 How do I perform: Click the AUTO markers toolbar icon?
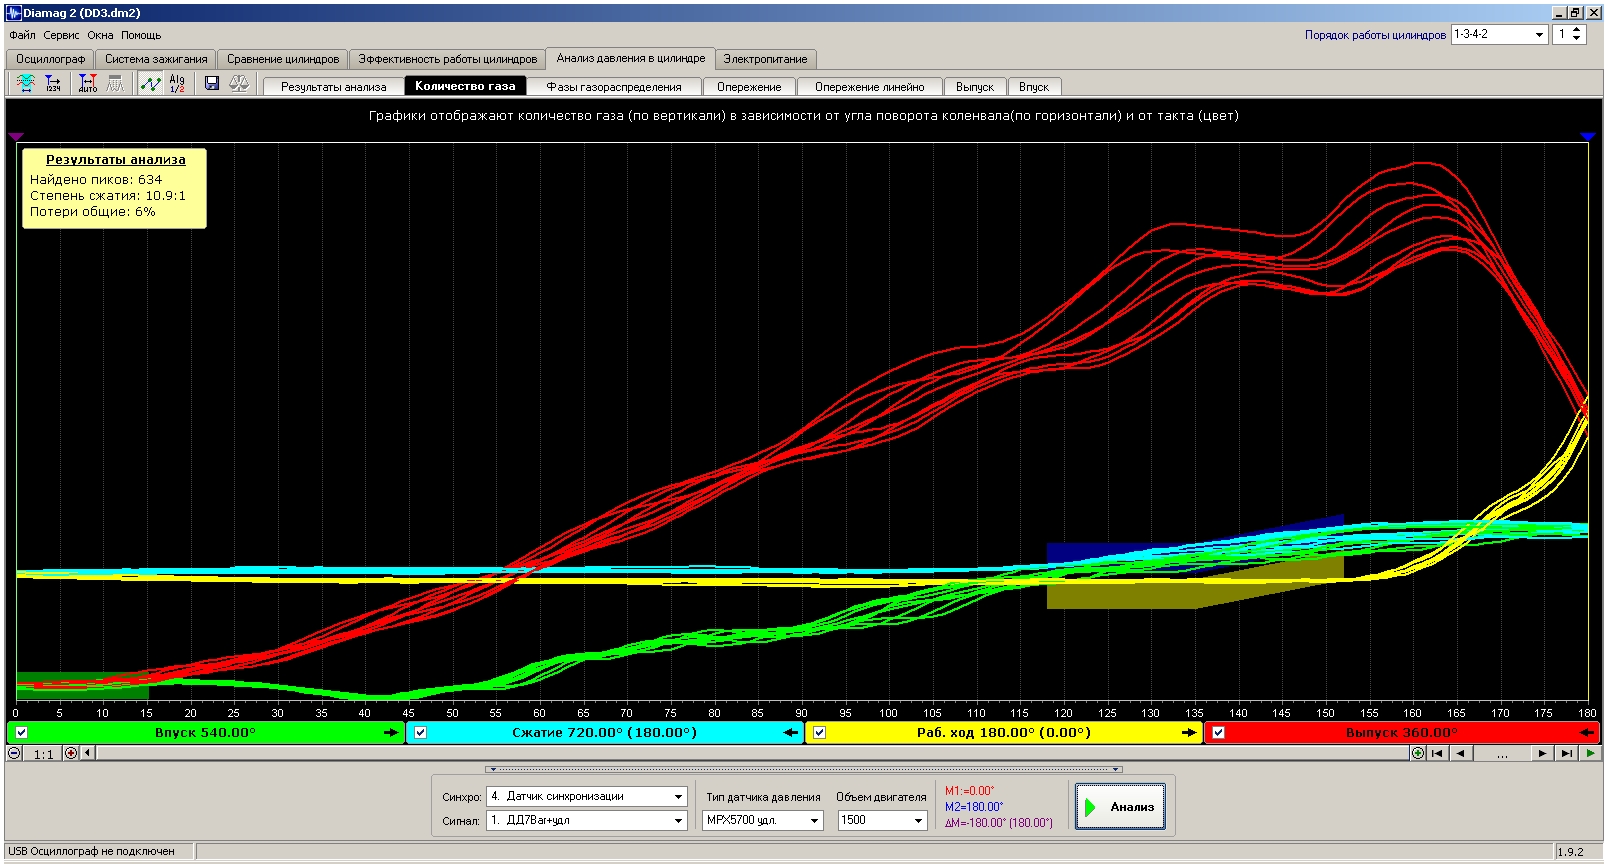(x=88, y=83)
